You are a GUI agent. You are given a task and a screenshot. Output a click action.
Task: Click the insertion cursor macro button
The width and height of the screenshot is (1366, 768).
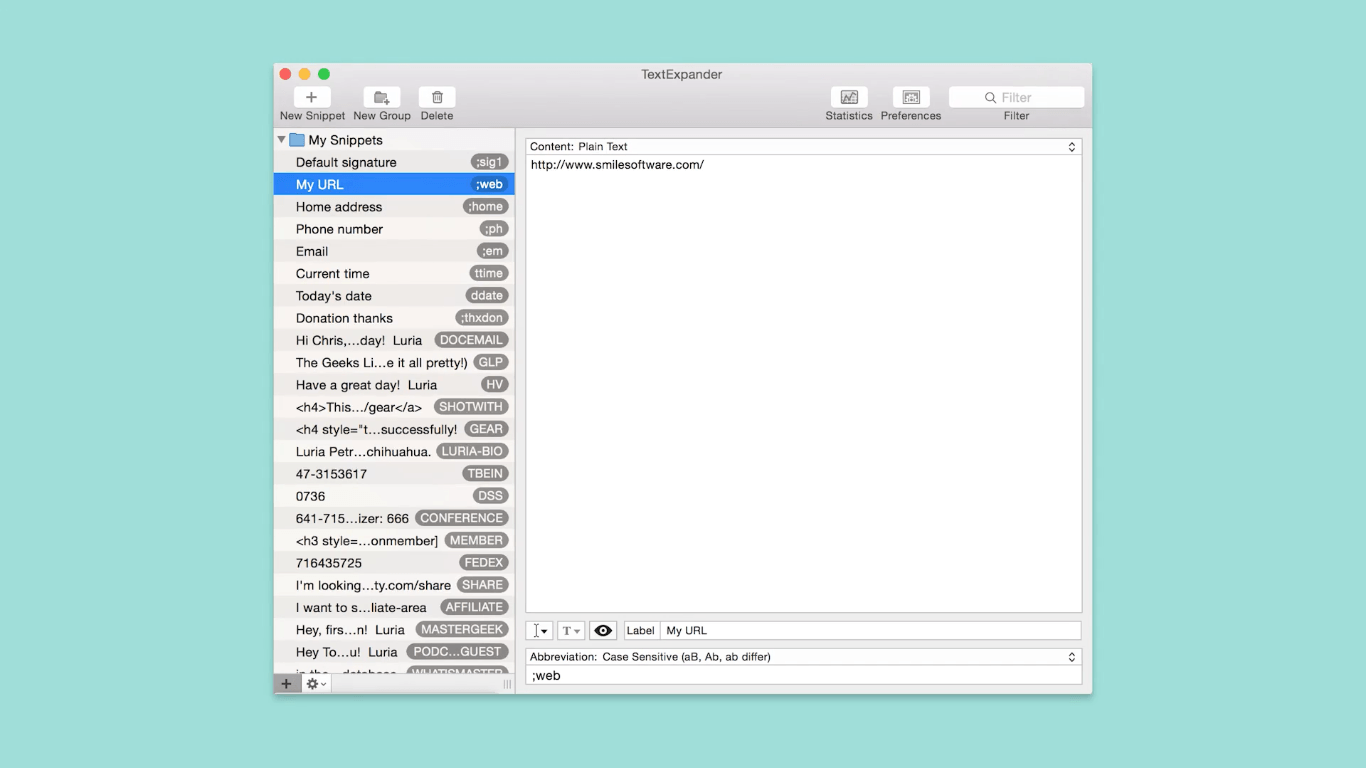coord(539,631)
